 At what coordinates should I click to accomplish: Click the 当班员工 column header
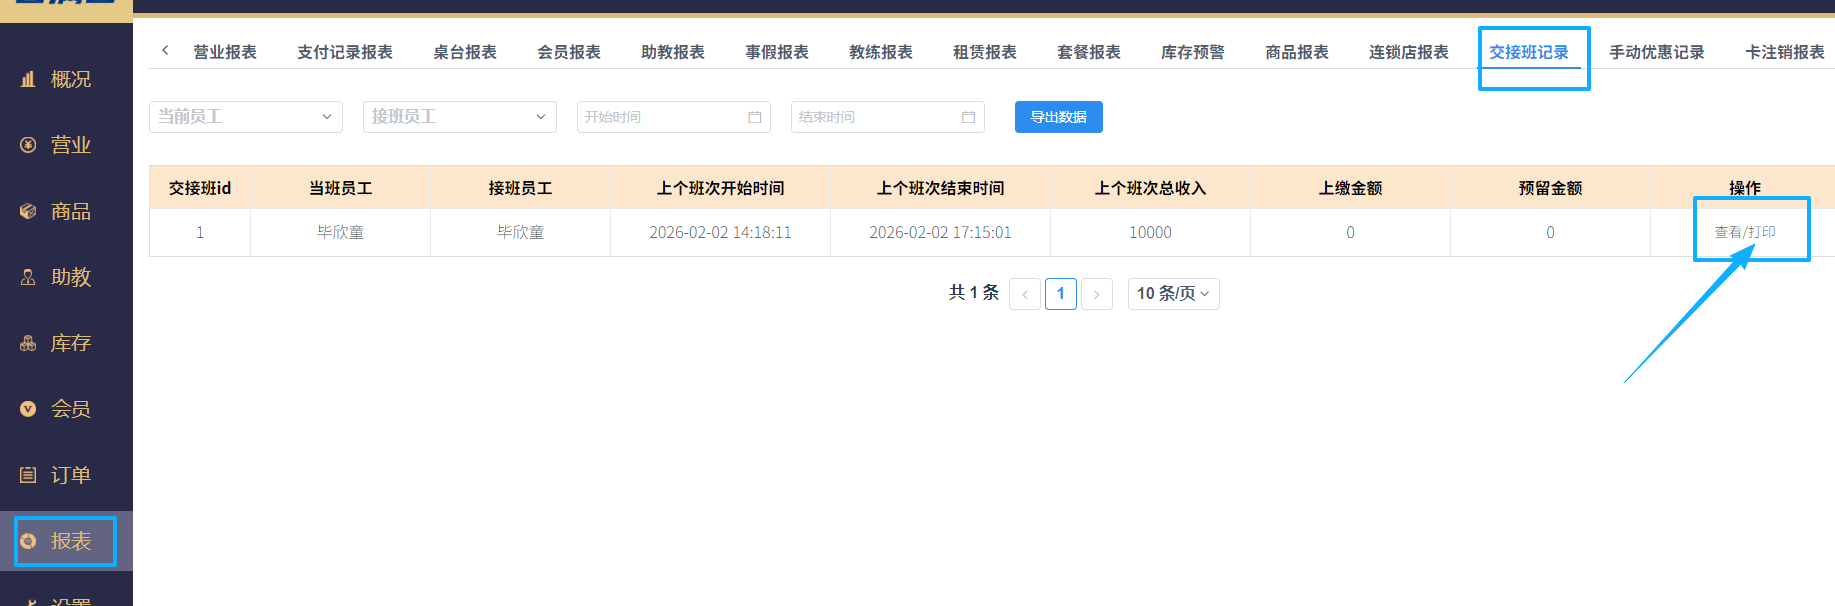pos(340,188)
